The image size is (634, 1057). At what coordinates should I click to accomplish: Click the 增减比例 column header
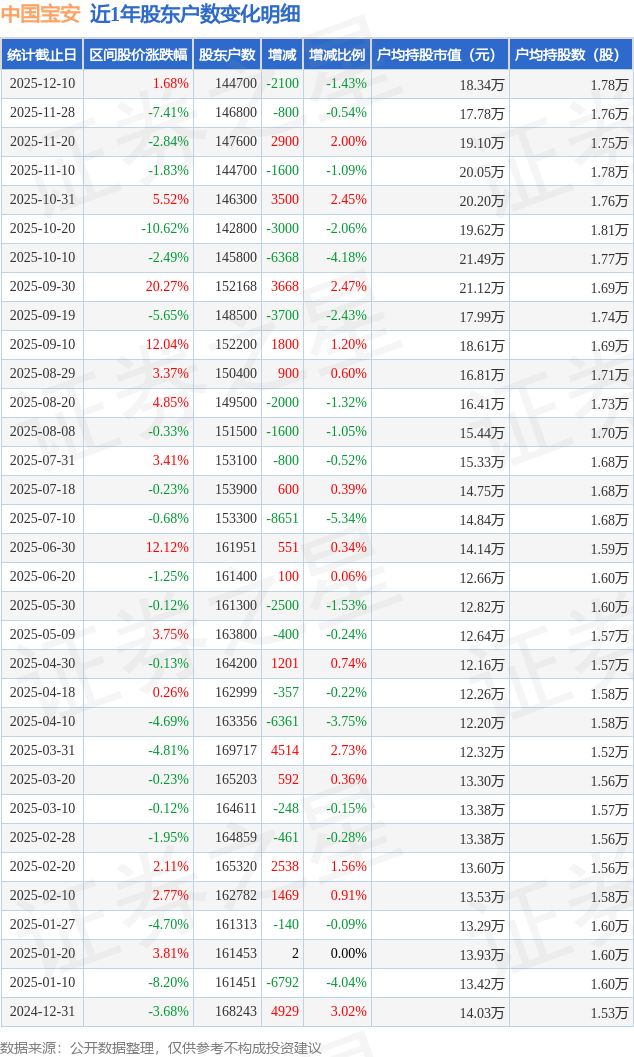coord(337,55)
